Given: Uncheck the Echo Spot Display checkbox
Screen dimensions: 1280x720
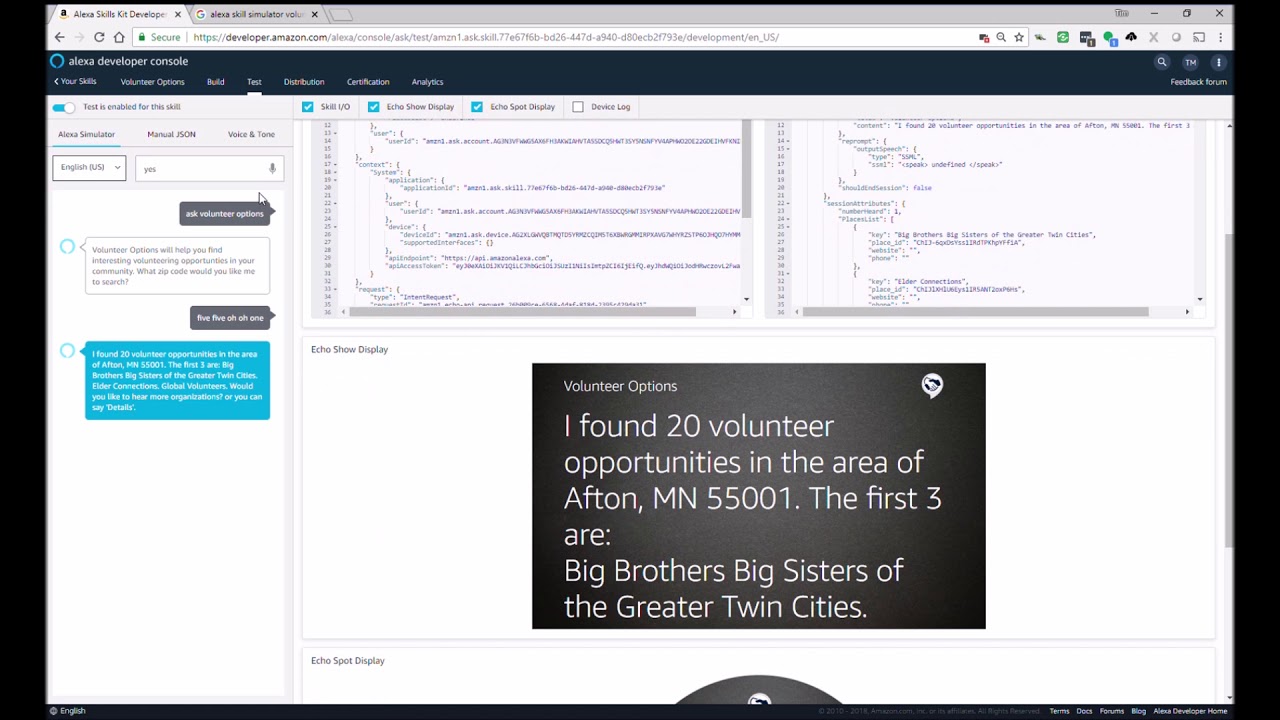Looking at the screenshot, I should pos(477,107).
